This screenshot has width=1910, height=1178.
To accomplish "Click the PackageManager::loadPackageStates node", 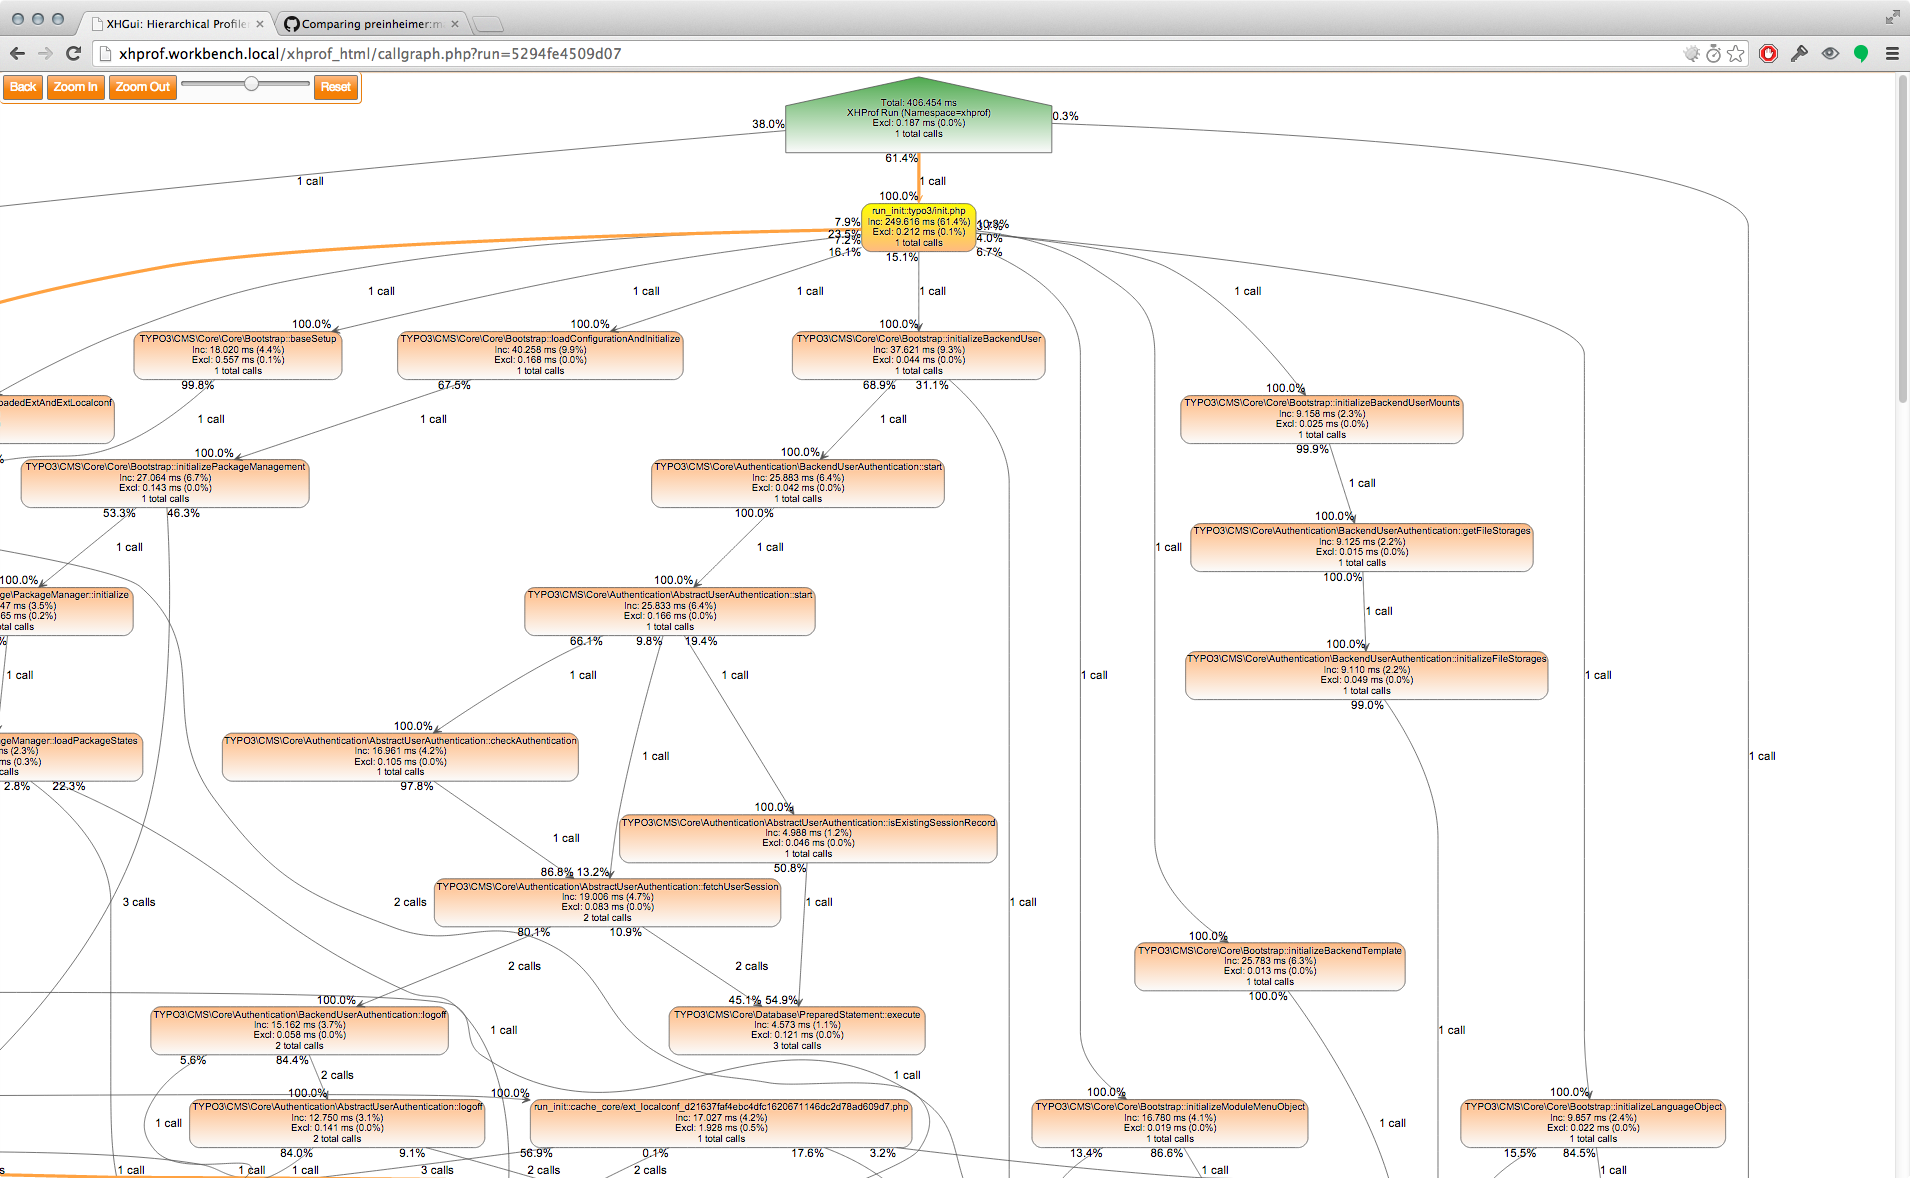I will click(71, 757).
